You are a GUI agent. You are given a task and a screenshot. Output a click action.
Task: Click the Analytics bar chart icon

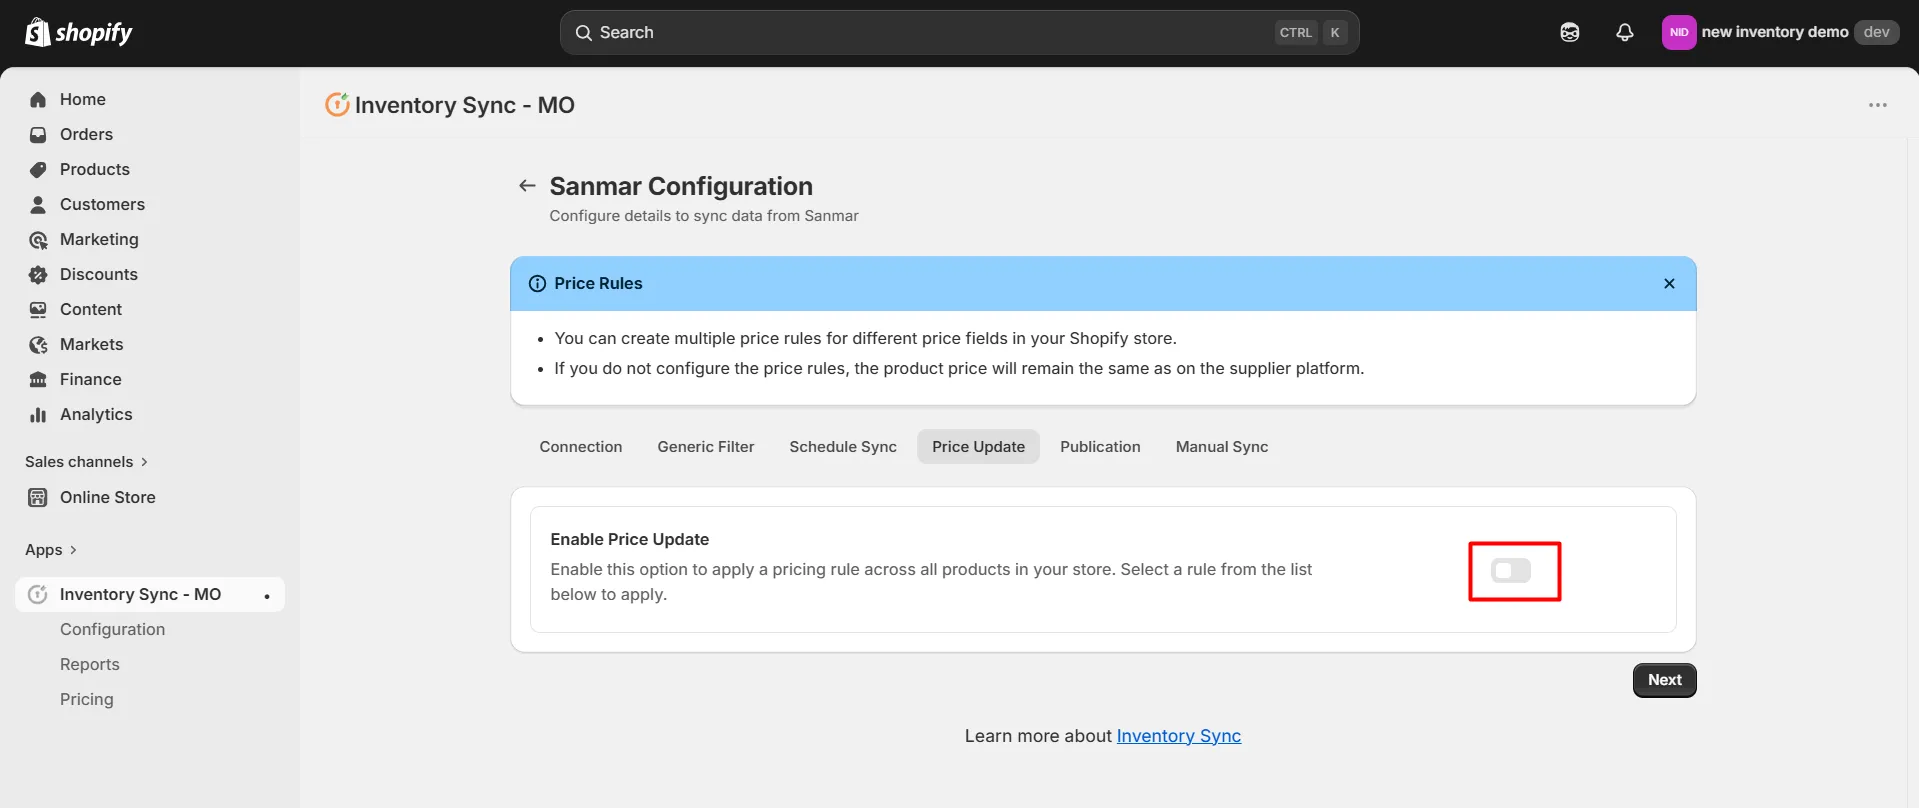point(38,415)
